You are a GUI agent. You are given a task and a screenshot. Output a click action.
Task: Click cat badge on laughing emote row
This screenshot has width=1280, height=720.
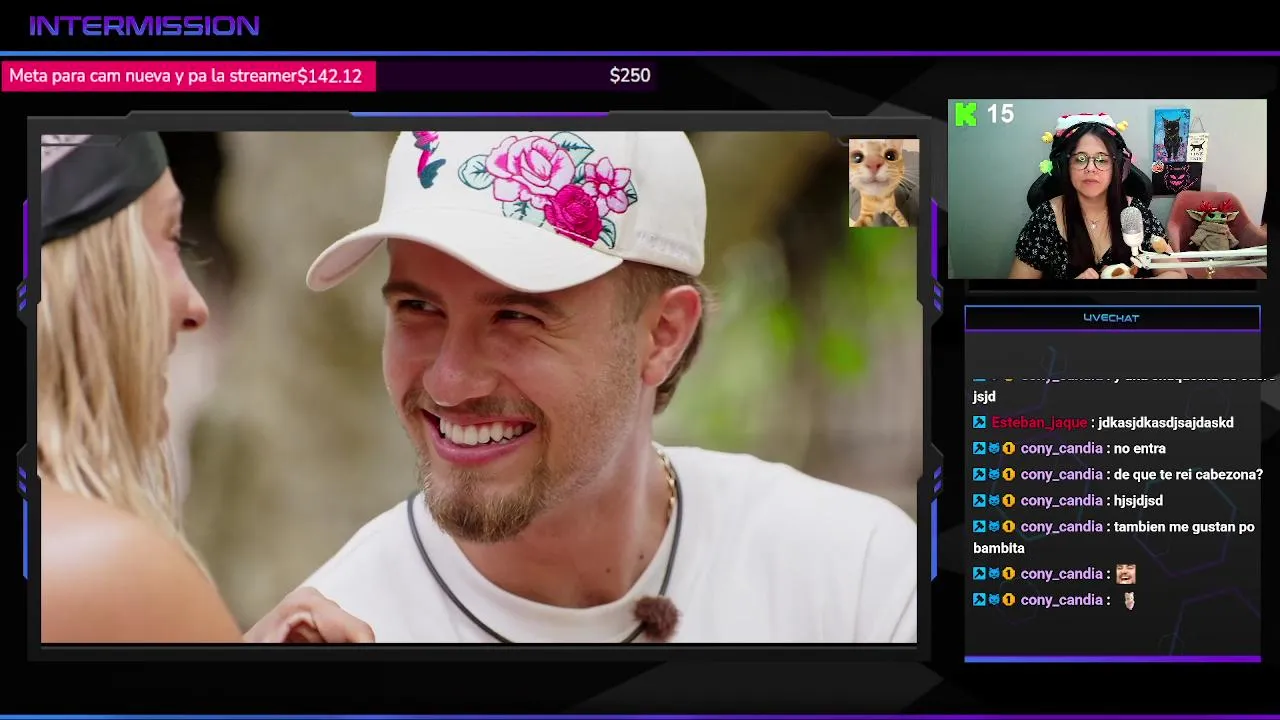click(994, 574)
